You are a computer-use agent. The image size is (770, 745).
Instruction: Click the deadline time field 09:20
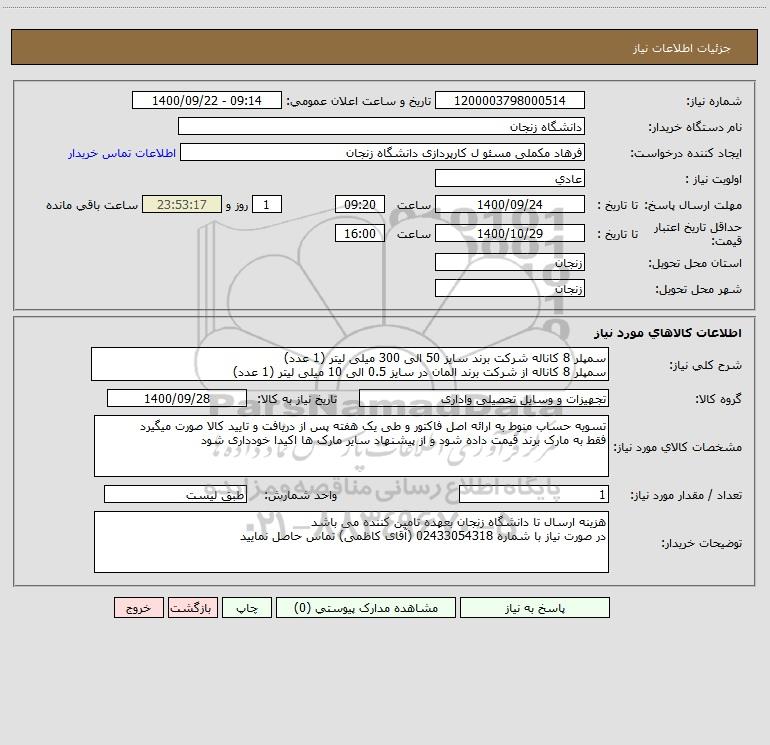point(359,204)
